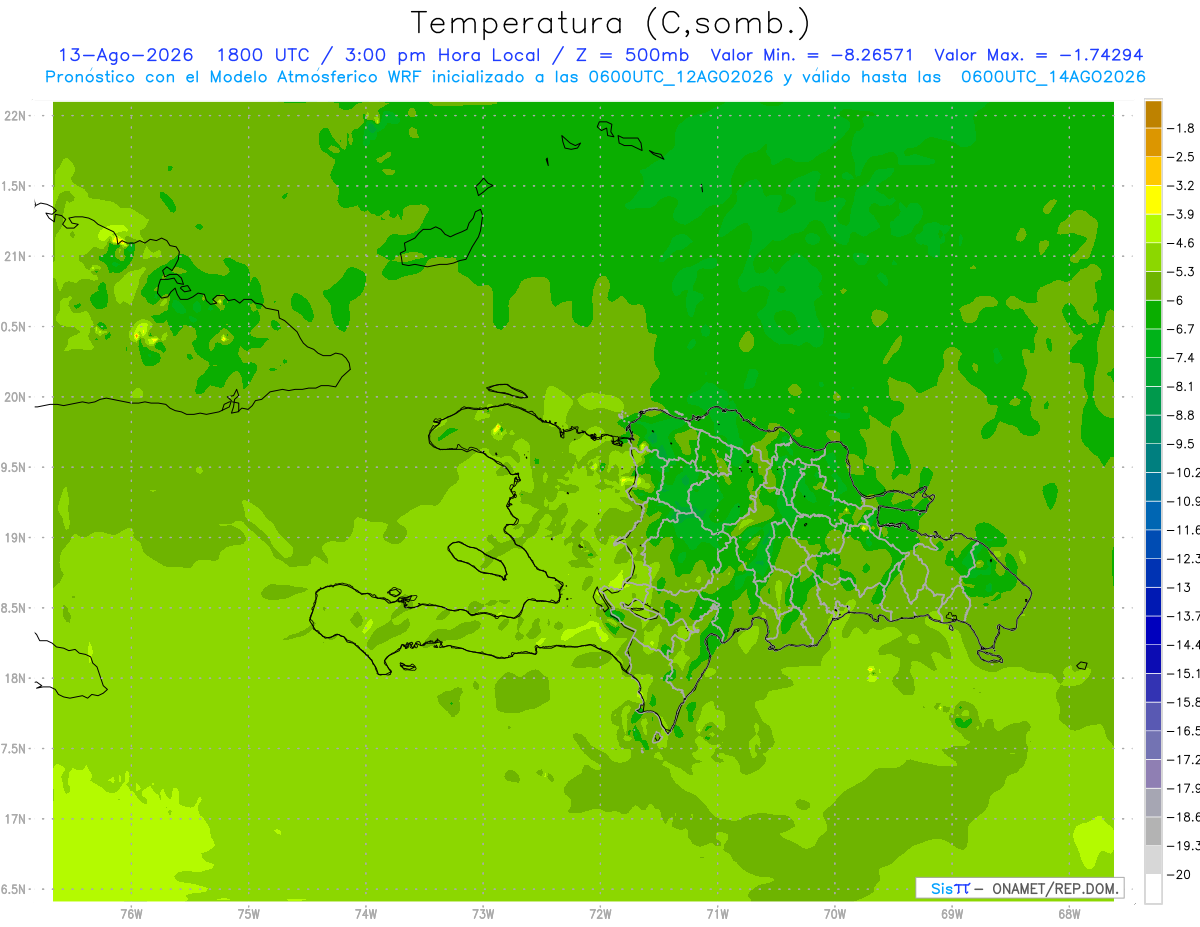This screenshot has height=927, width=1200.
Task: Click the "Valor Min. = -8.26571" value
Action: [813, 55]
